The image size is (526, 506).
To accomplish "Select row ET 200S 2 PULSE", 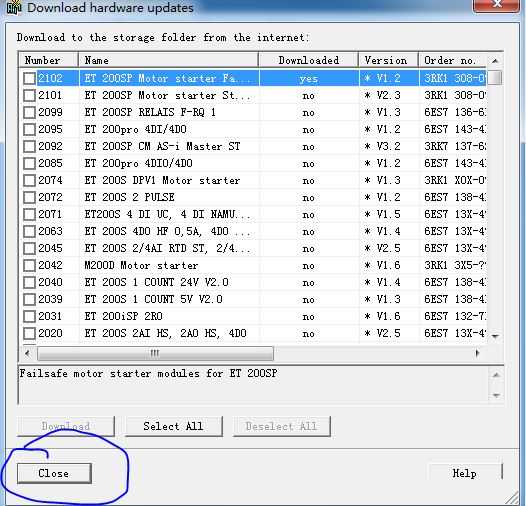I will (252, 197).
